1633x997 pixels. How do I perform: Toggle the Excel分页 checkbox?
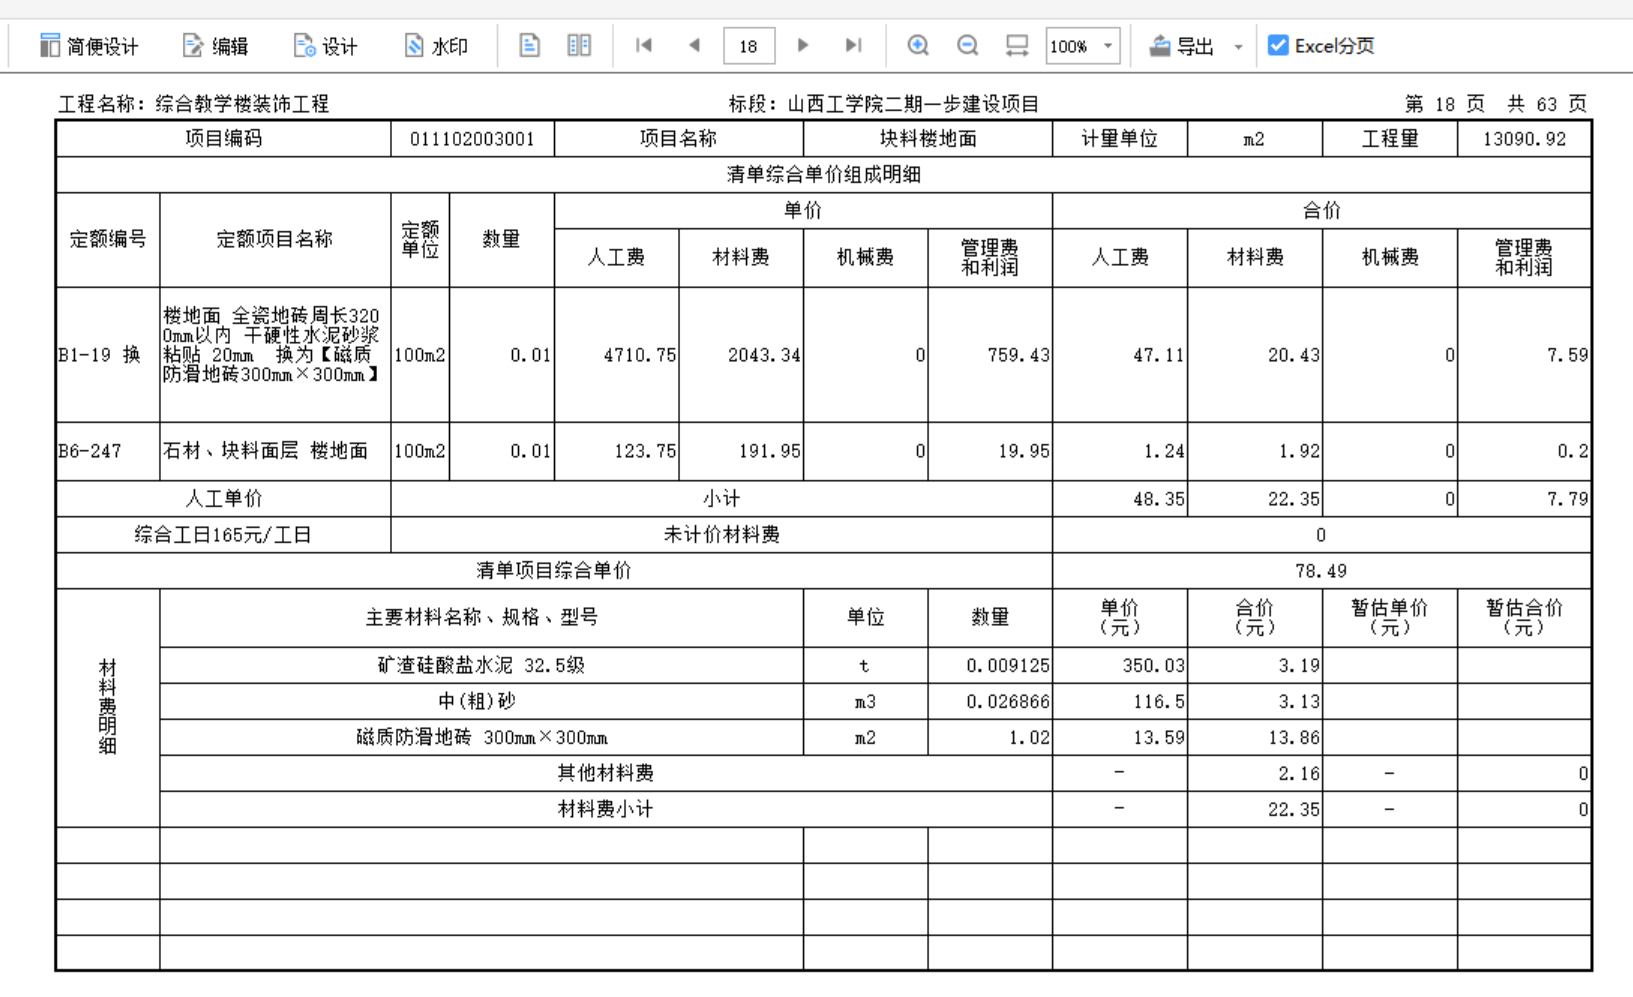click(x=1278, y=46)
